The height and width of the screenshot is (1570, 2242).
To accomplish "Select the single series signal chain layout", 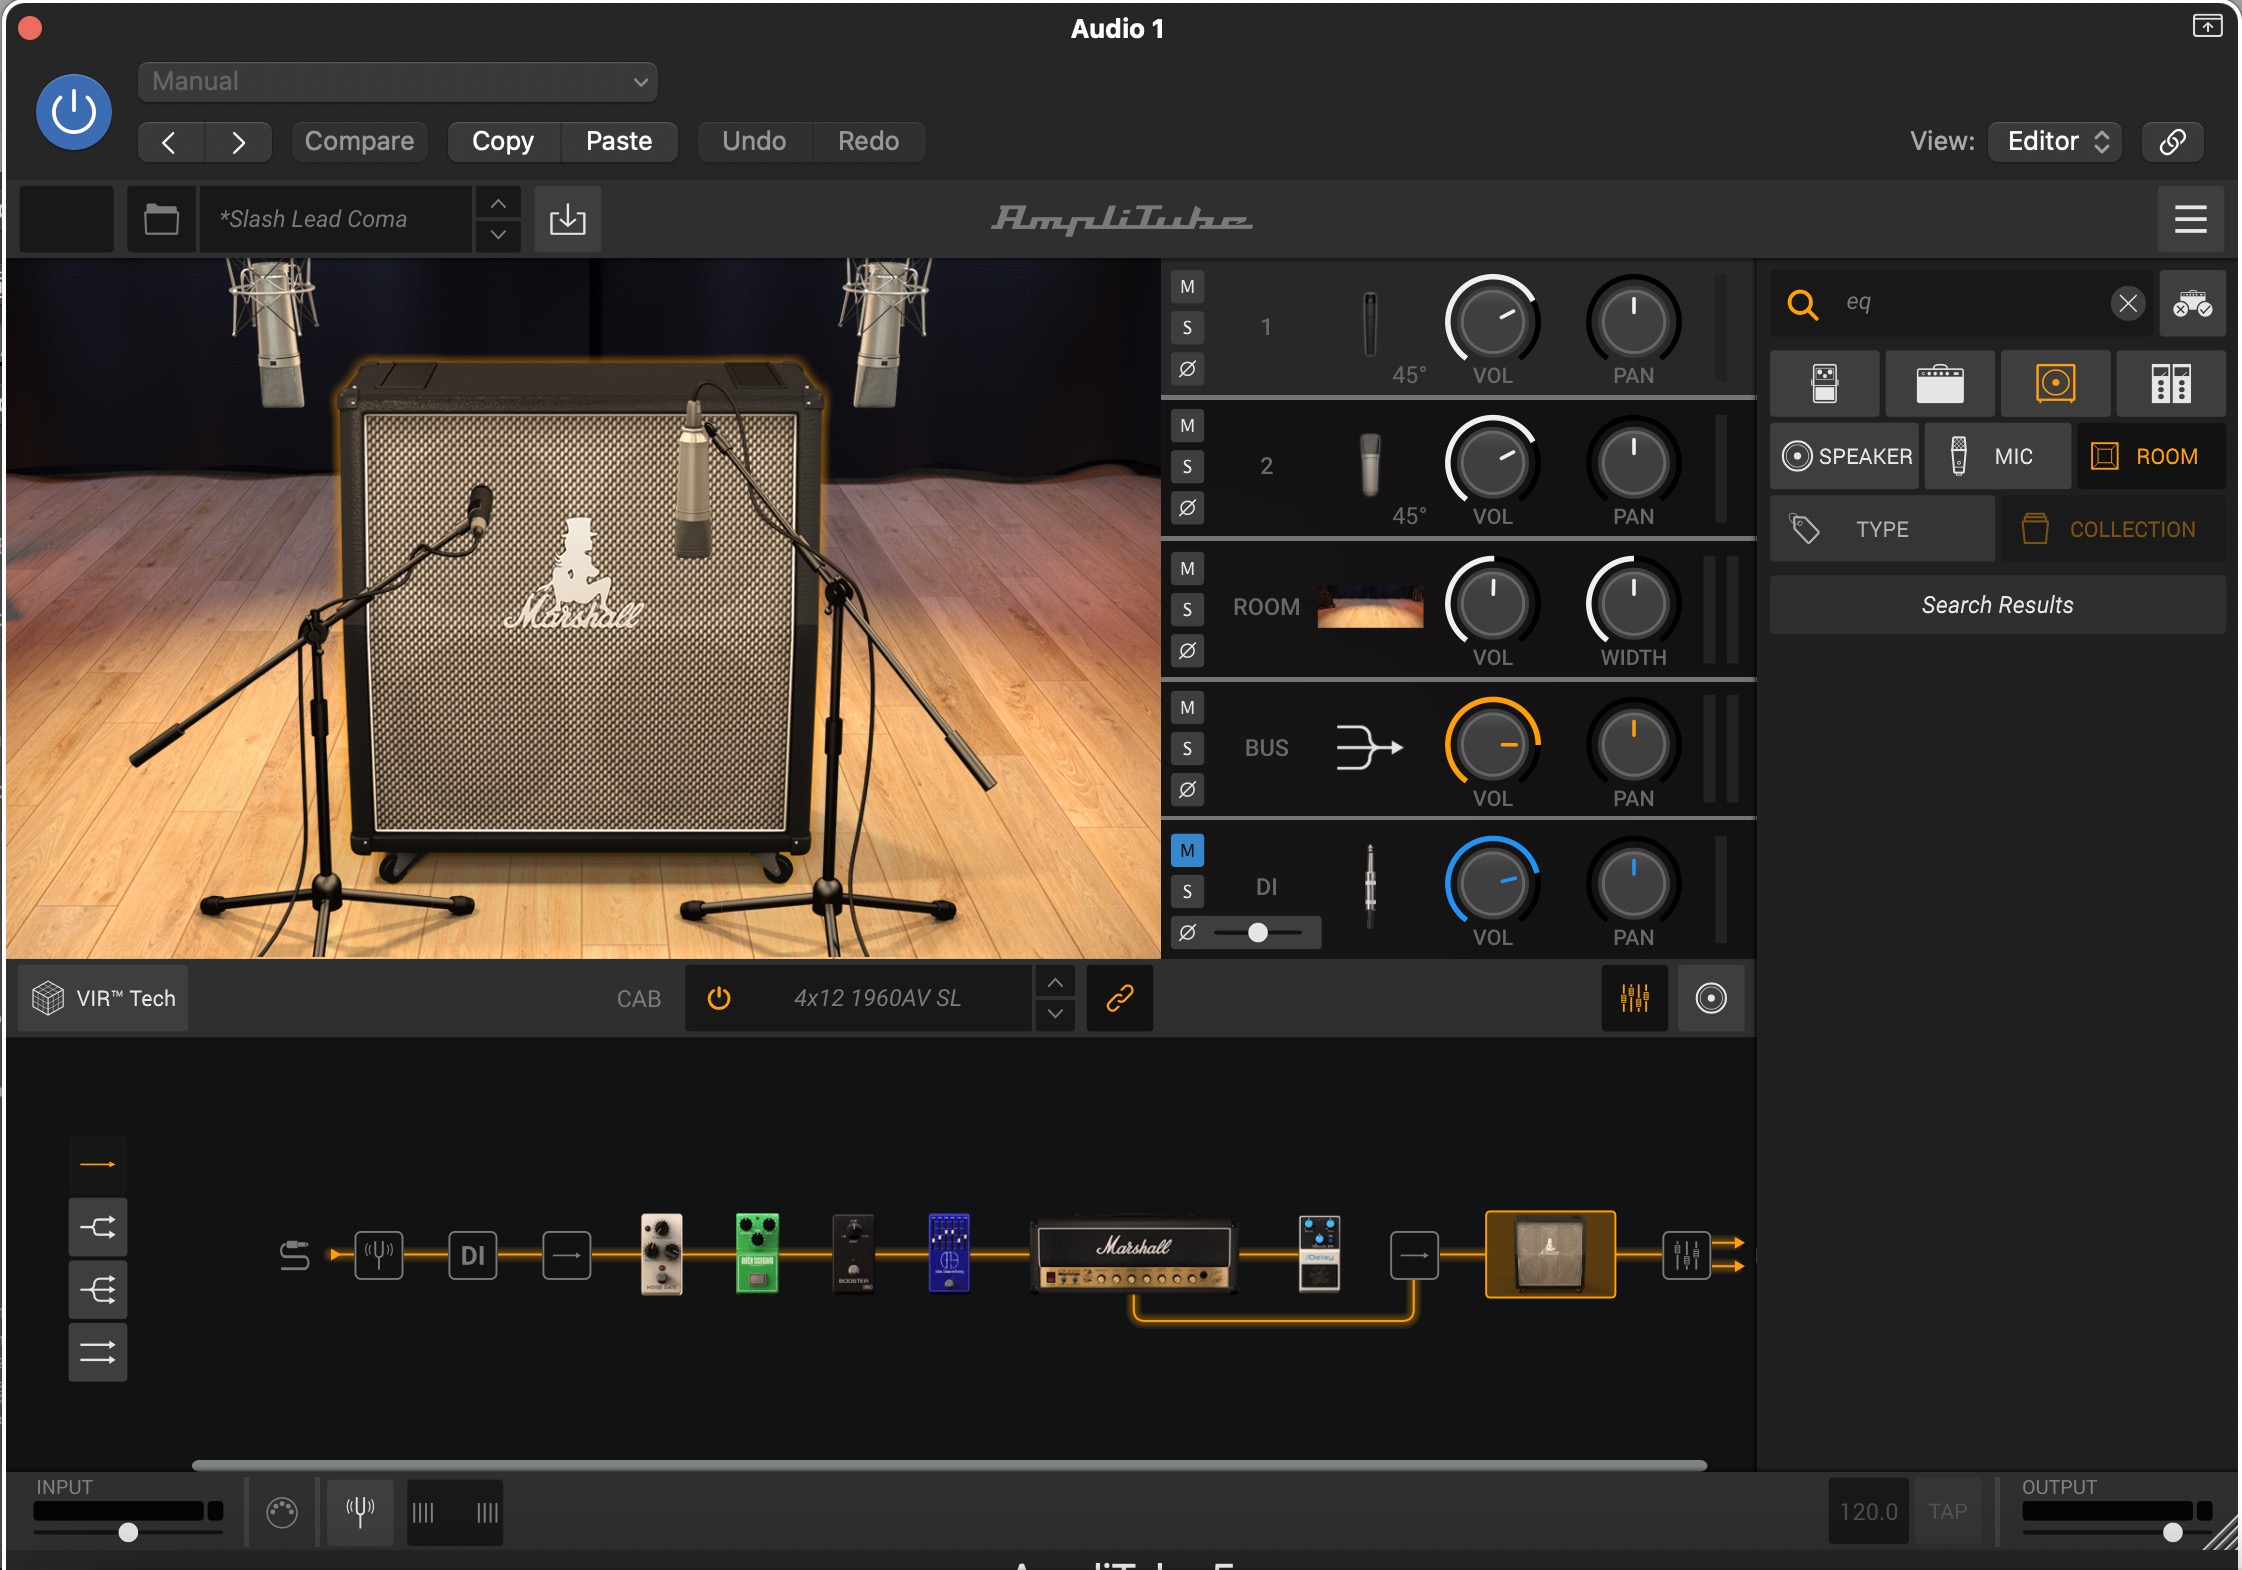I will (98, 1165).
